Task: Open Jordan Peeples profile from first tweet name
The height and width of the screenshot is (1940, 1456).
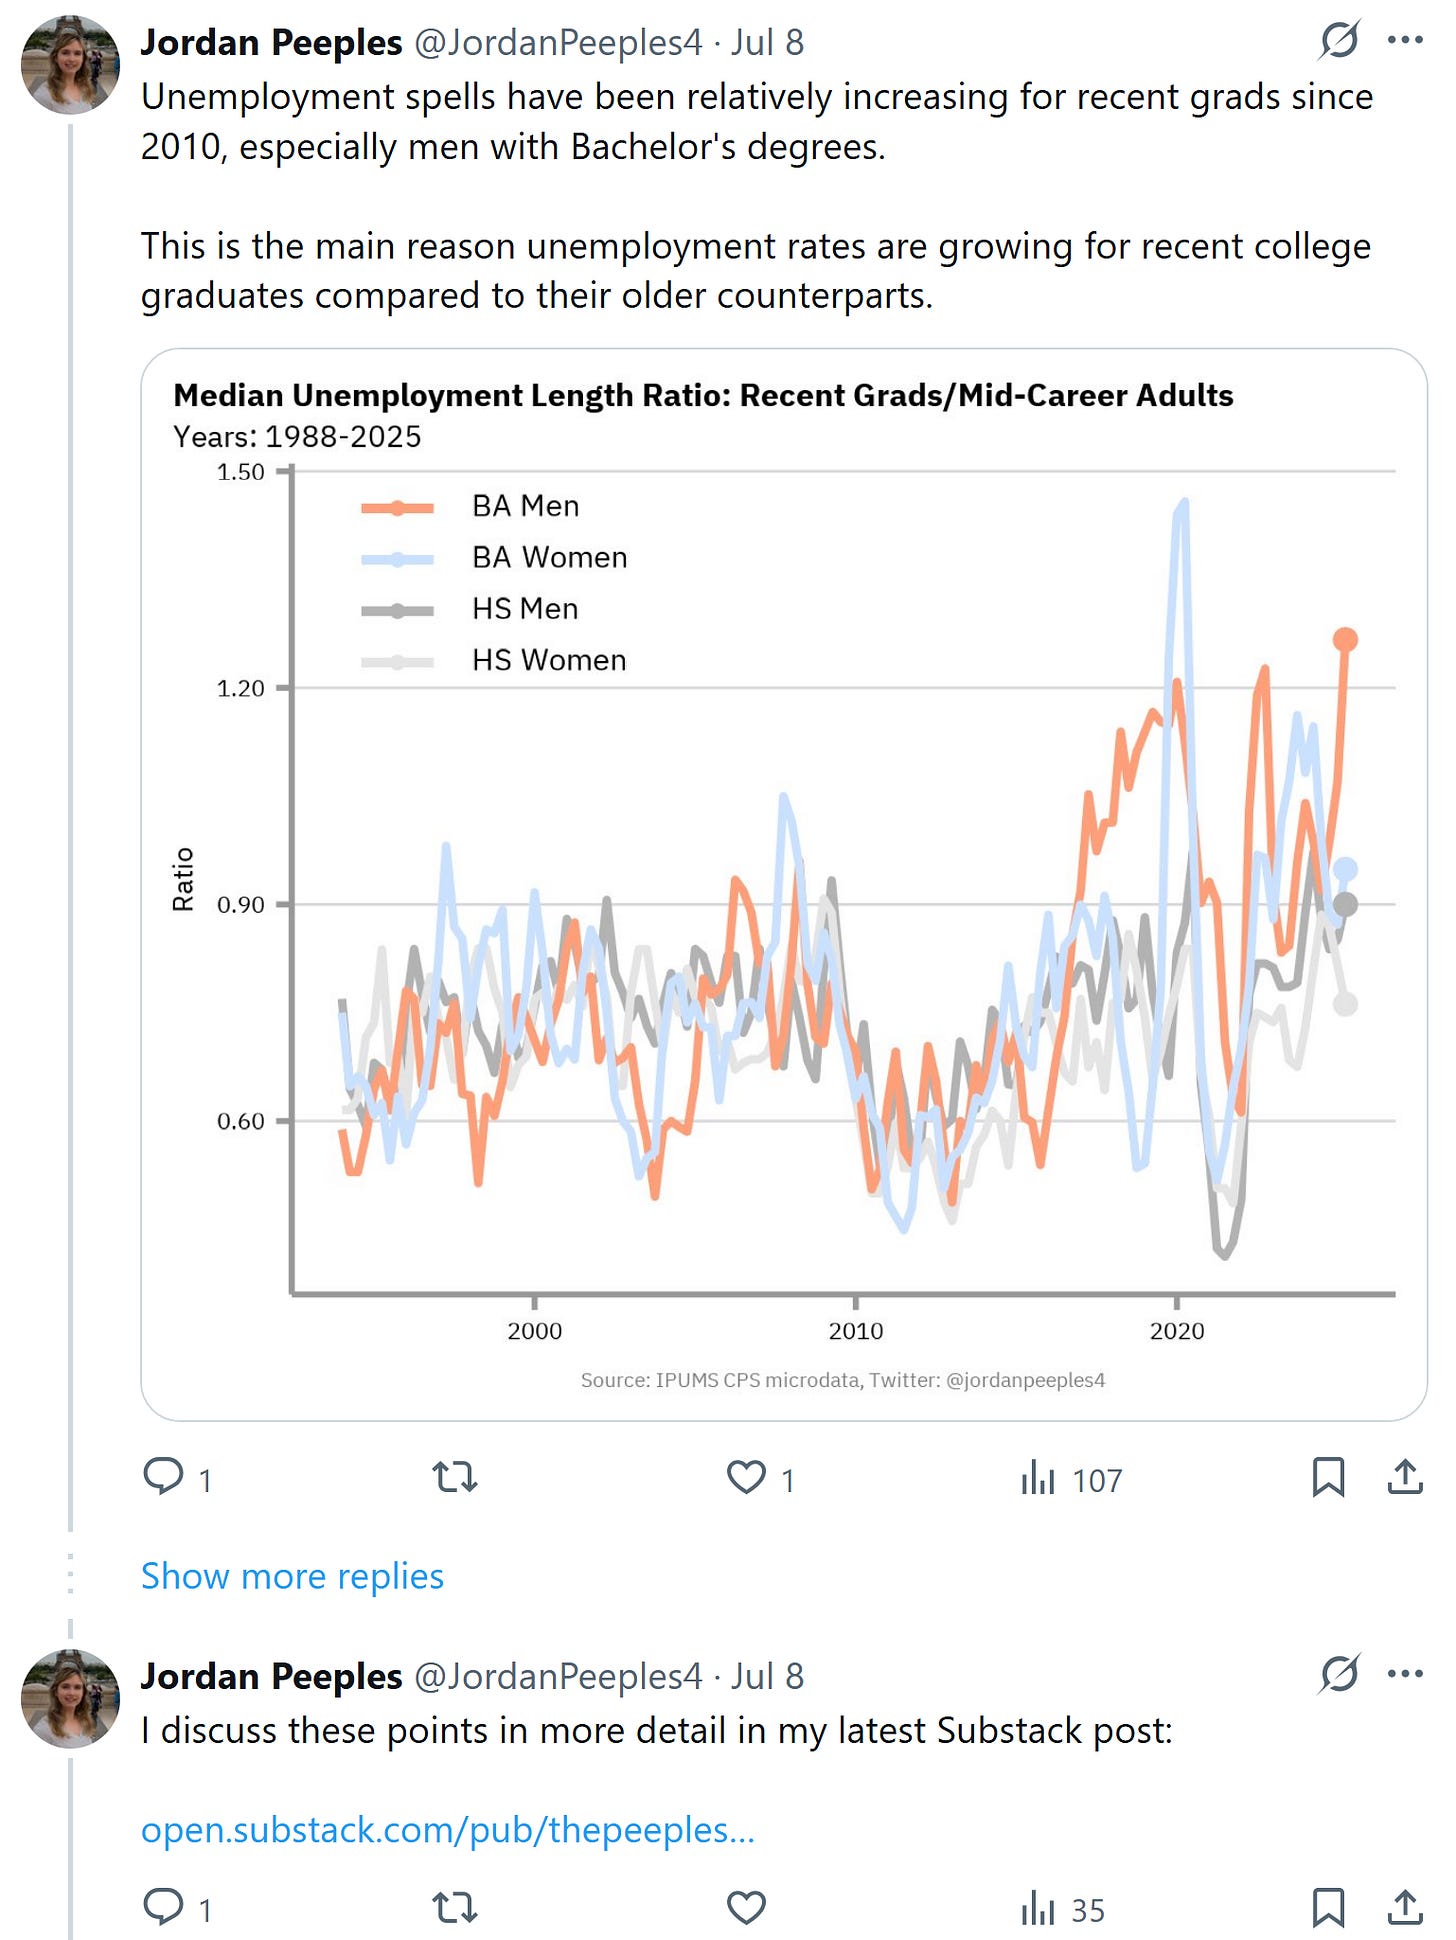Action: (271, 43)
